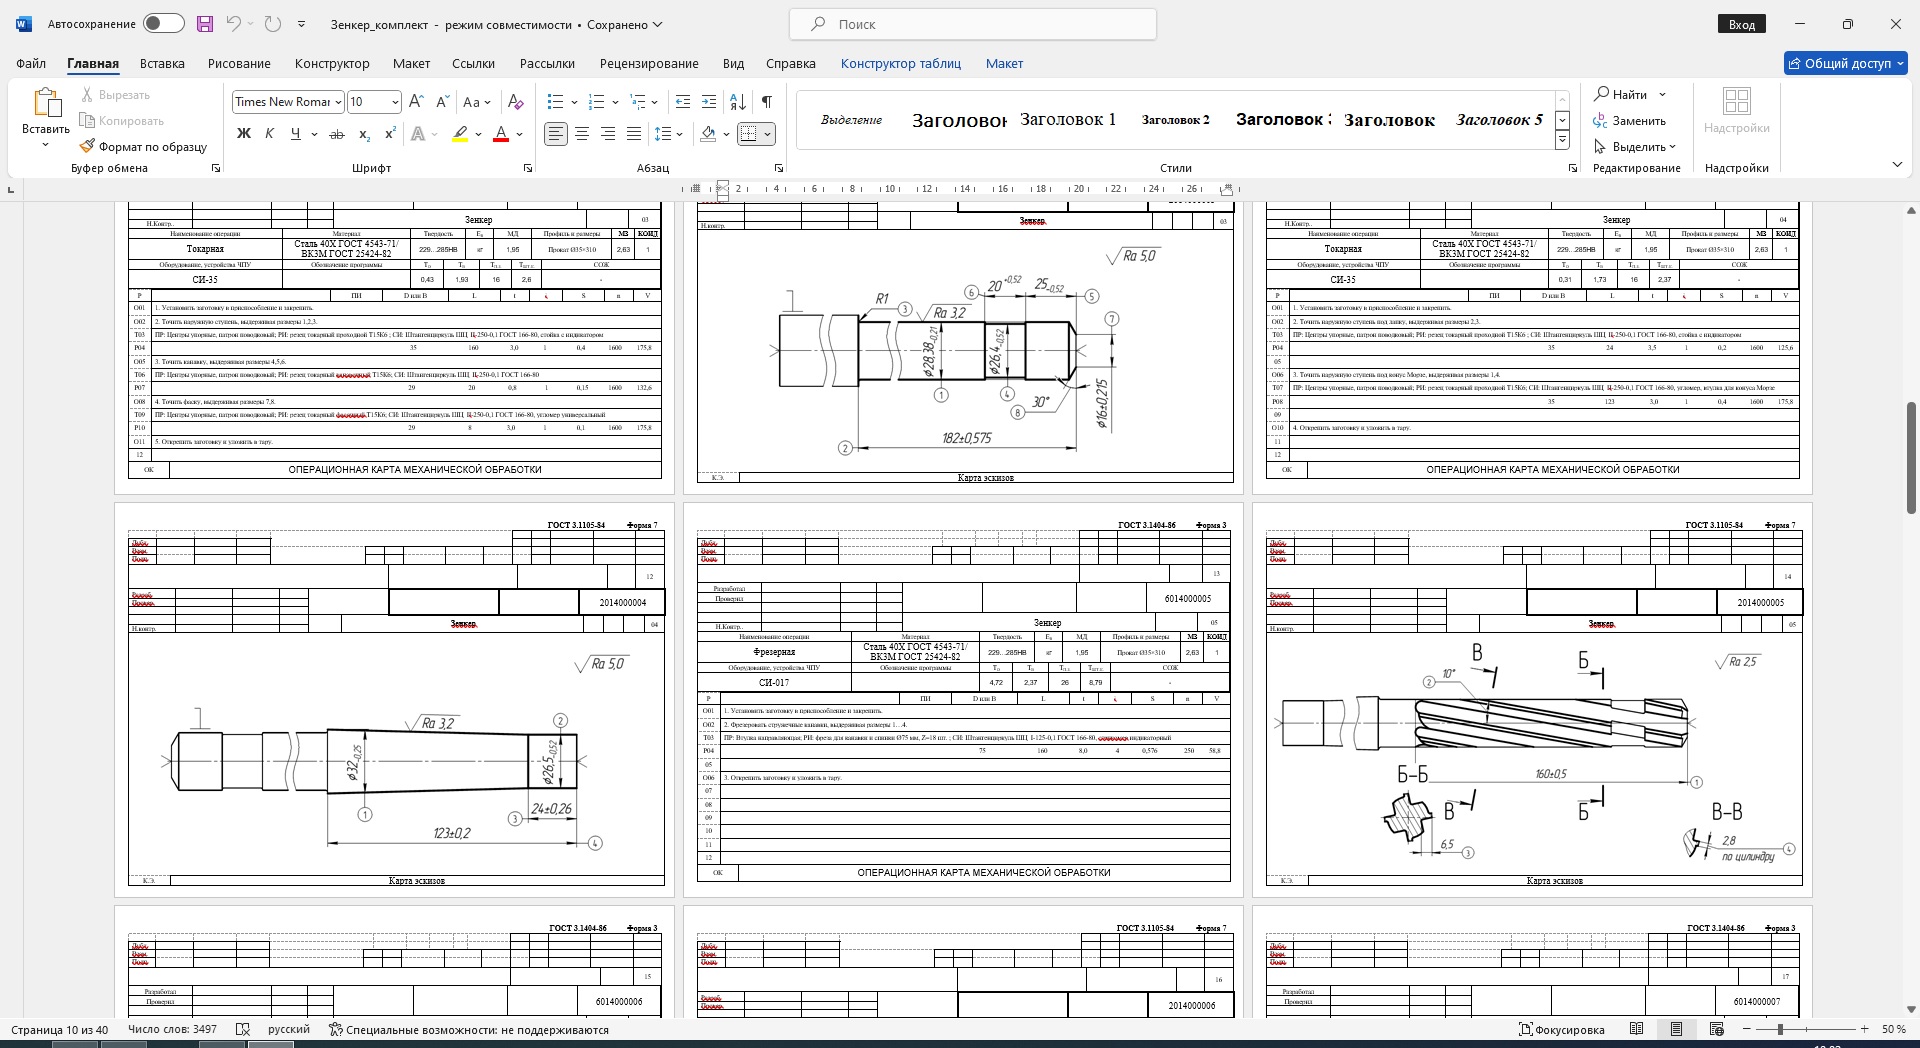The image size is (1920, 1048).
Task: Switch to the Рецензирование tab
Action: [x=649, y=63]
